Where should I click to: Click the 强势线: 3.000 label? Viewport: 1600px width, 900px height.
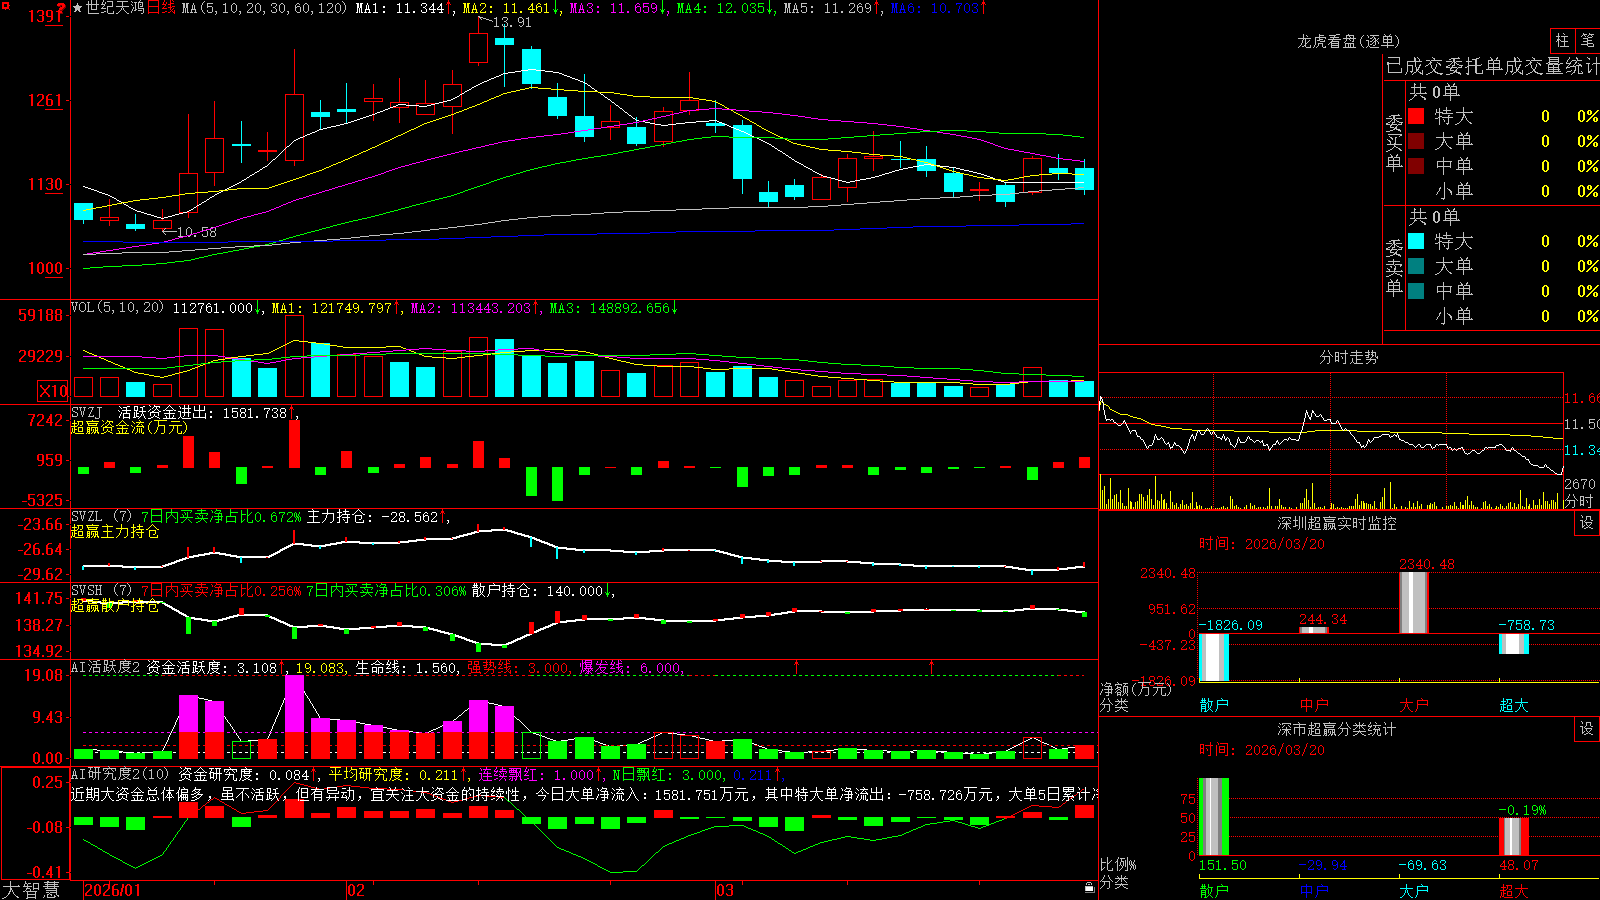(518, 668)
